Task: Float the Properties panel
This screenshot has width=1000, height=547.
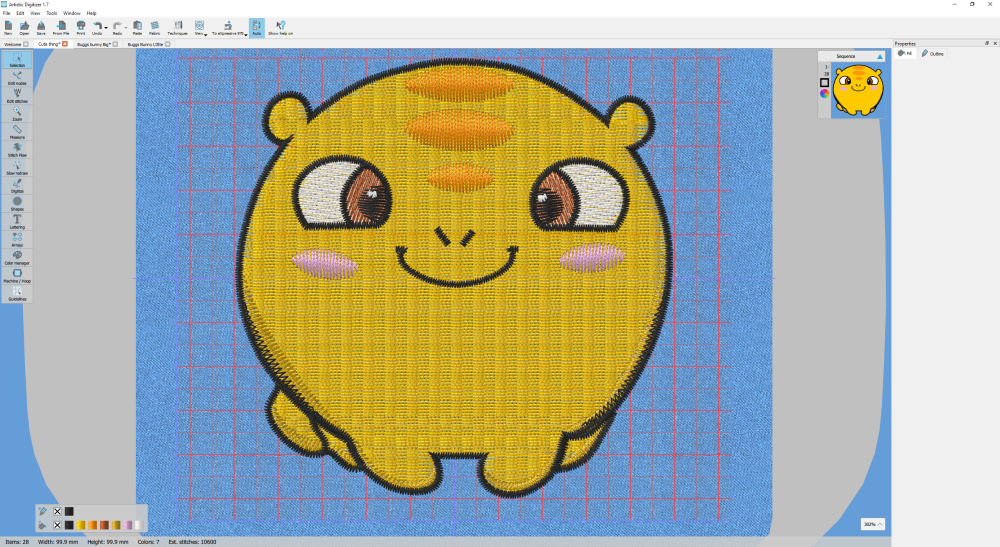Action: tap(987, 43)
